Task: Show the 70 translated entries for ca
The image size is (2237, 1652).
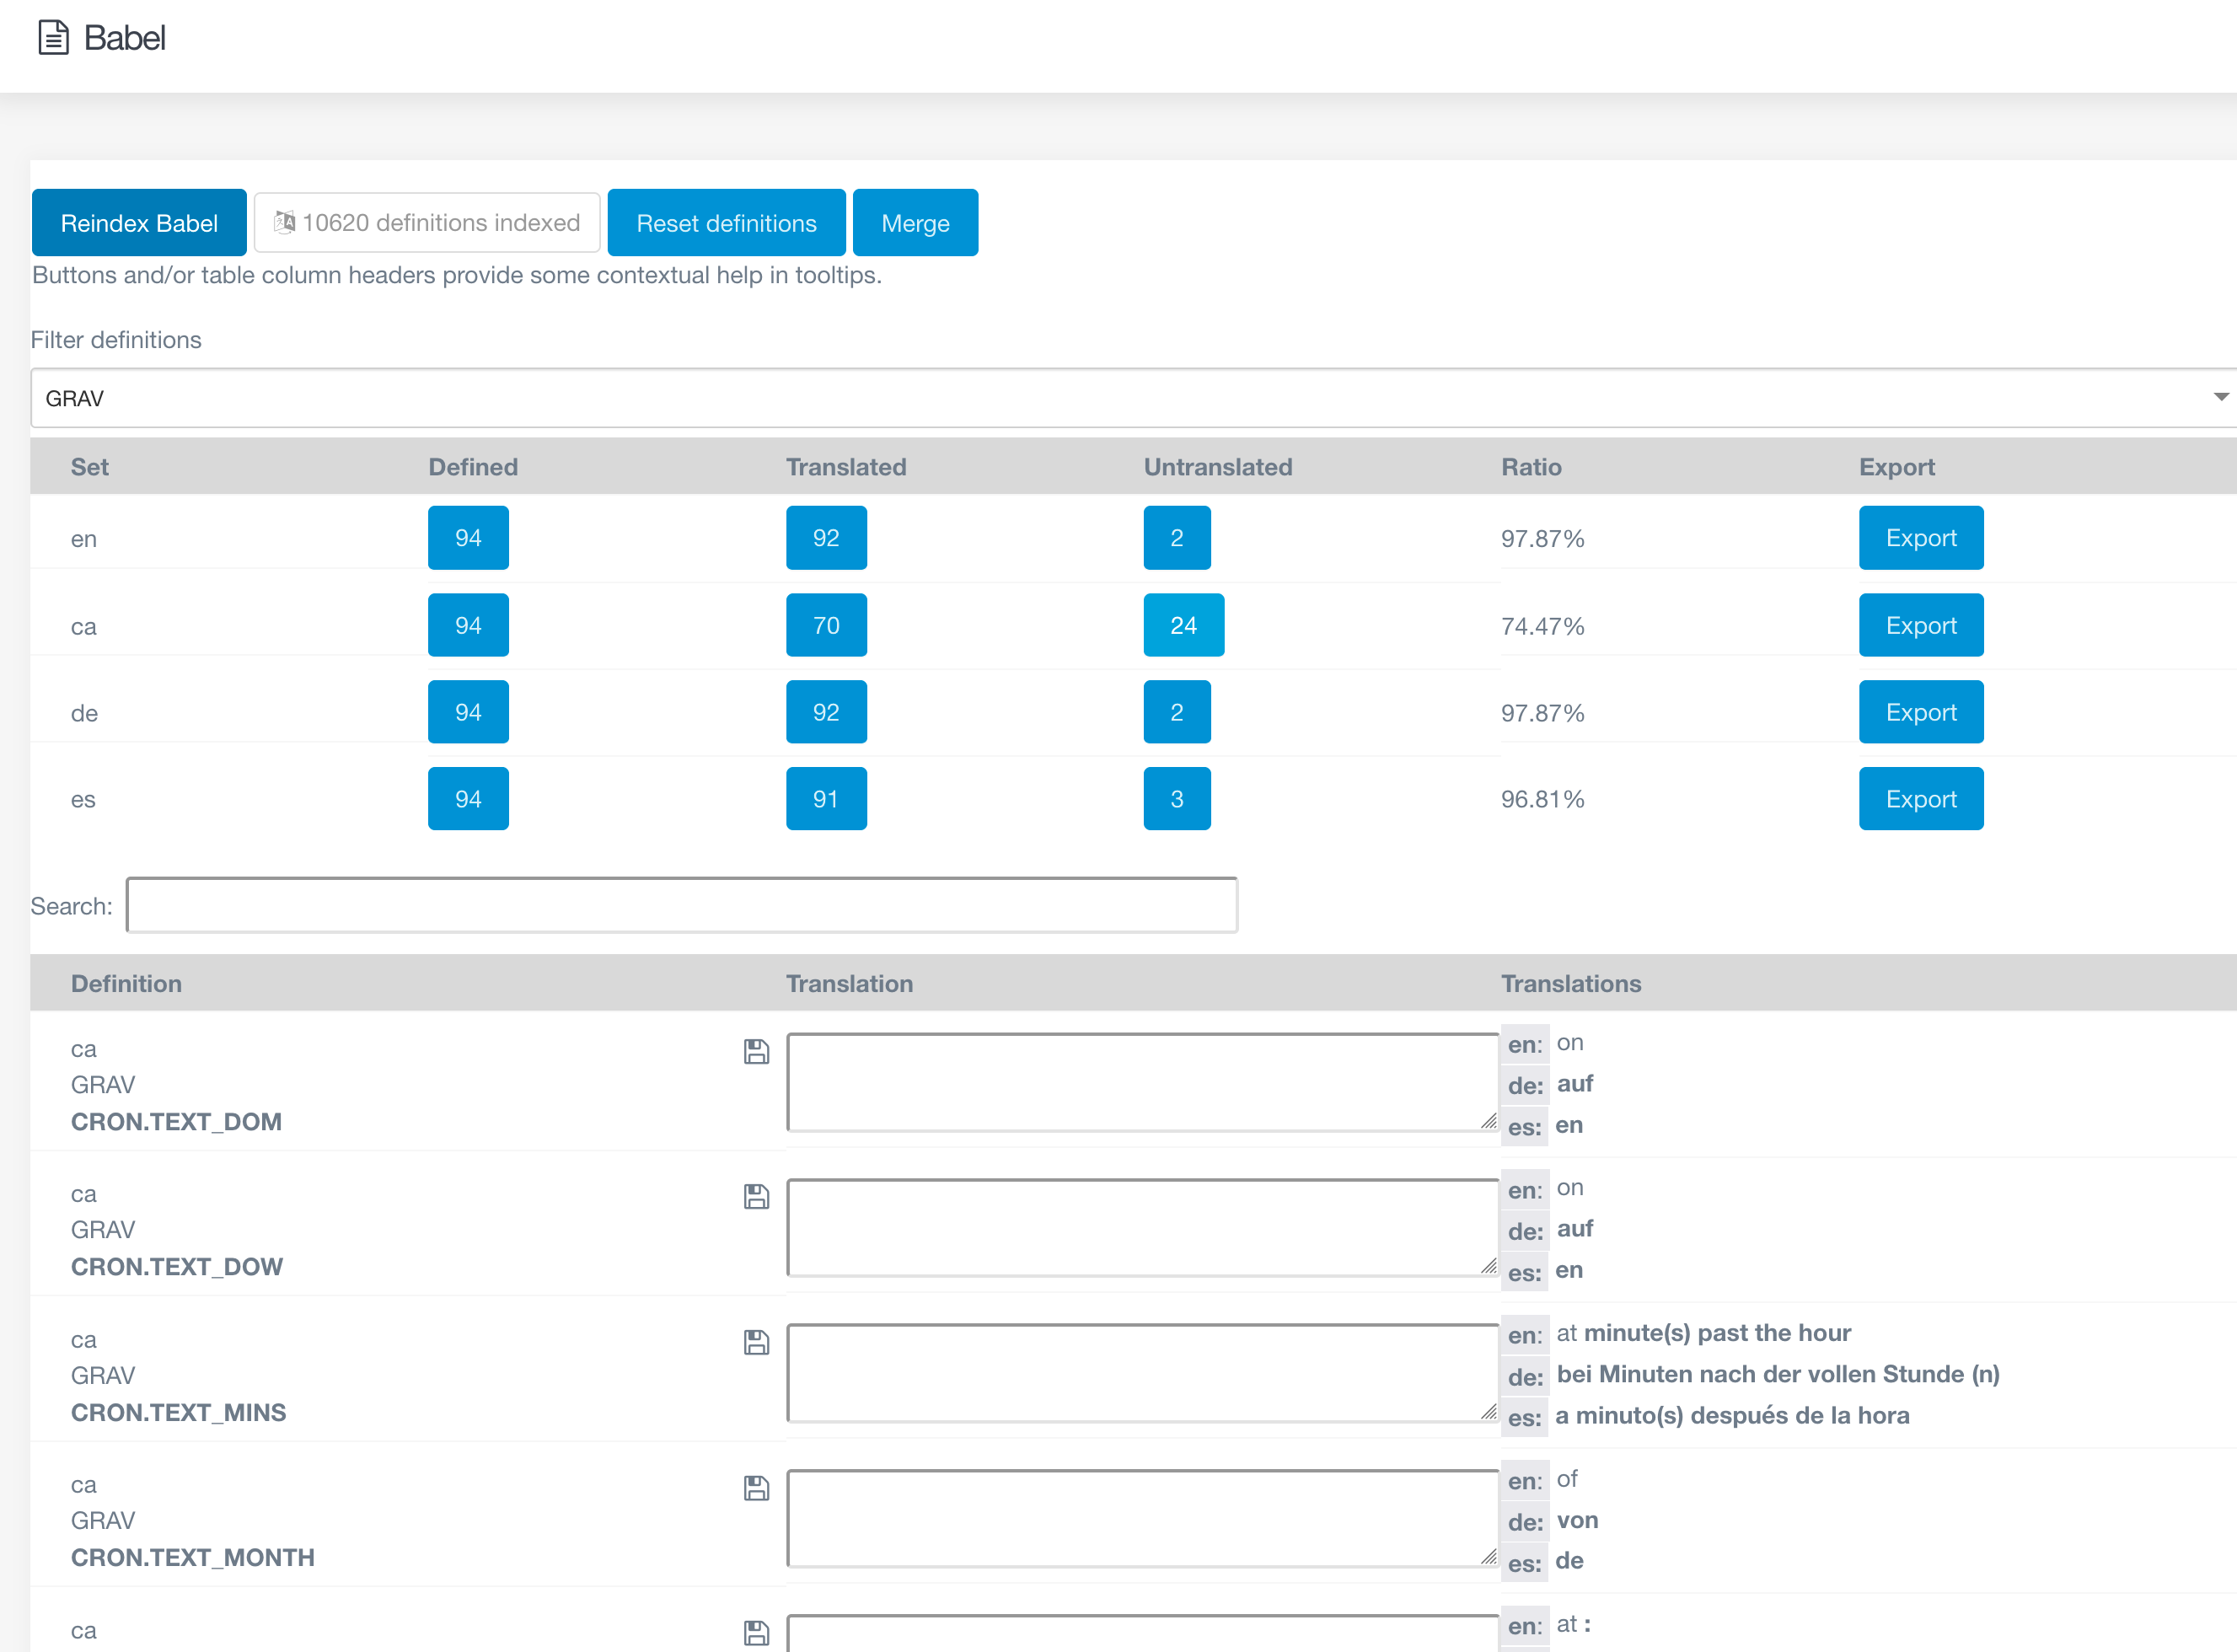Action: pyautogui.click(x=826, y=625)
